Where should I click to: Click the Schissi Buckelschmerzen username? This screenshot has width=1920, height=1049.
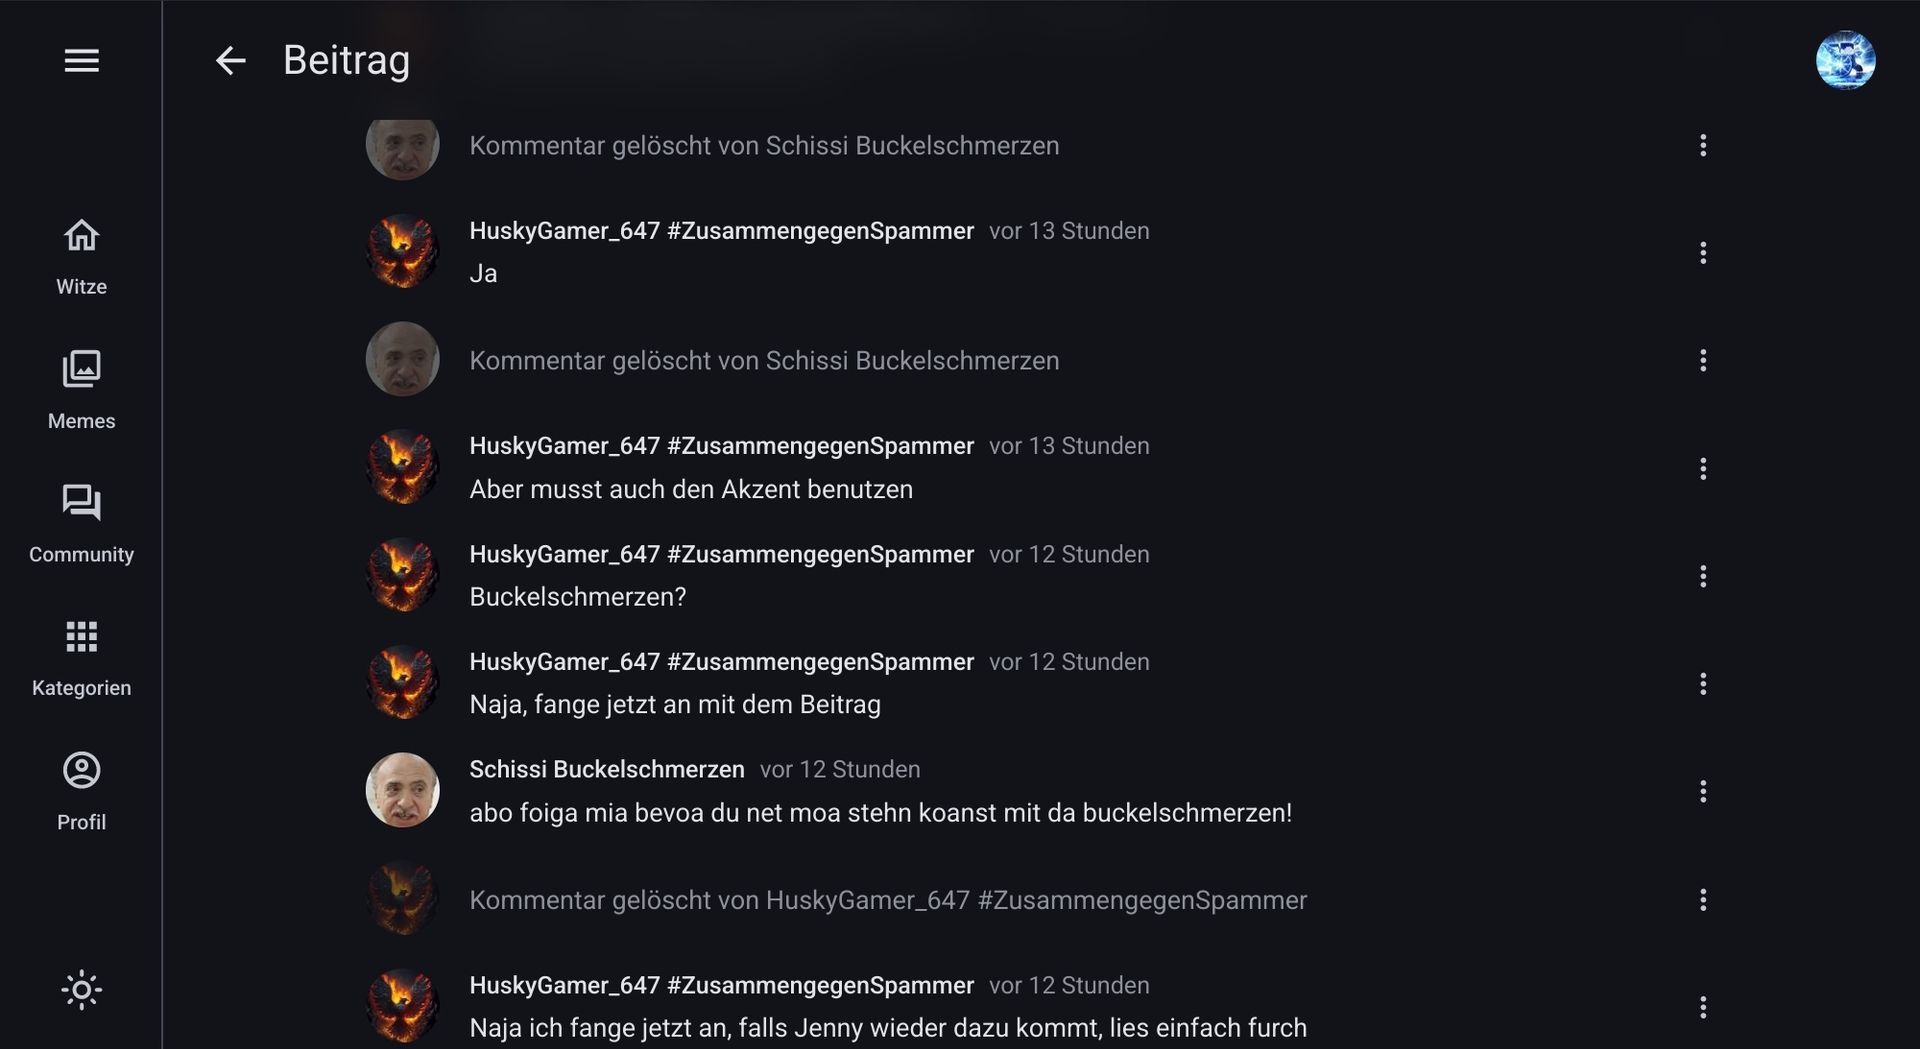coord(607,769)
